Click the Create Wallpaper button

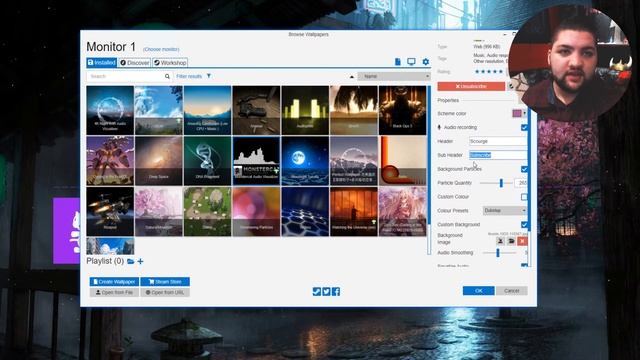pos(114,282)
